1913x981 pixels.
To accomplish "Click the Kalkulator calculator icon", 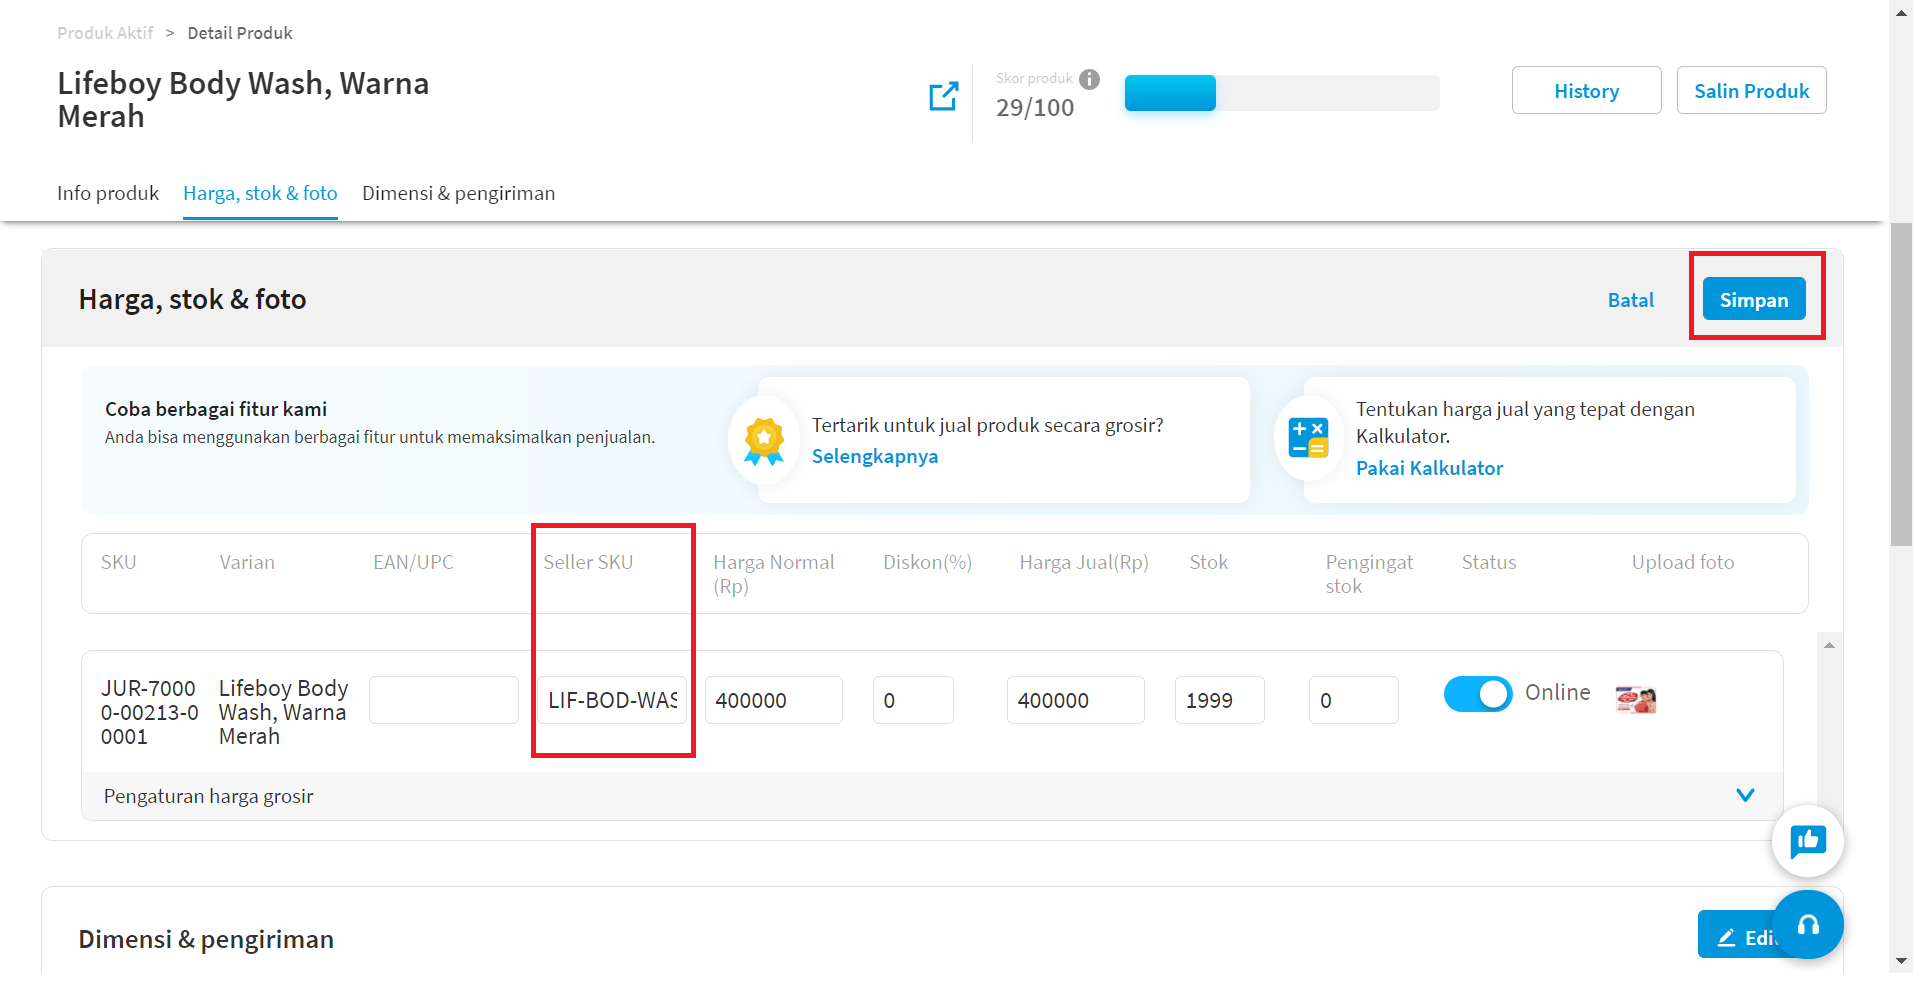I will tap(1309, 438).
